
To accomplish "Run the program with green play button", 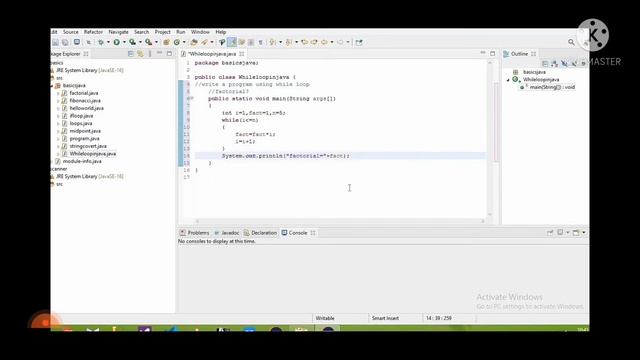I will click(117, 42).
